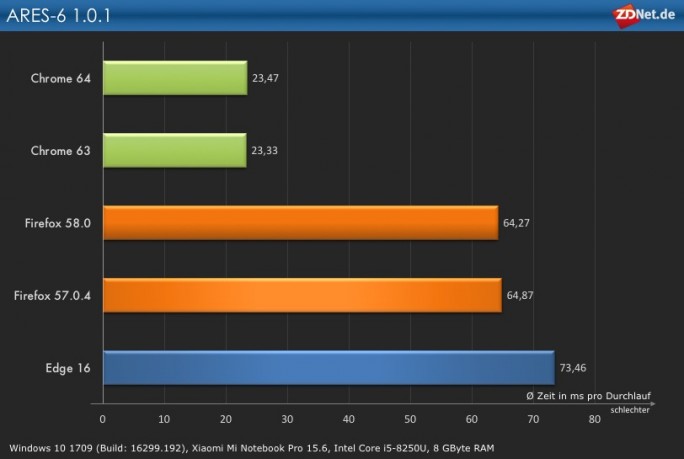Click the value 64,87

[520, 295]
